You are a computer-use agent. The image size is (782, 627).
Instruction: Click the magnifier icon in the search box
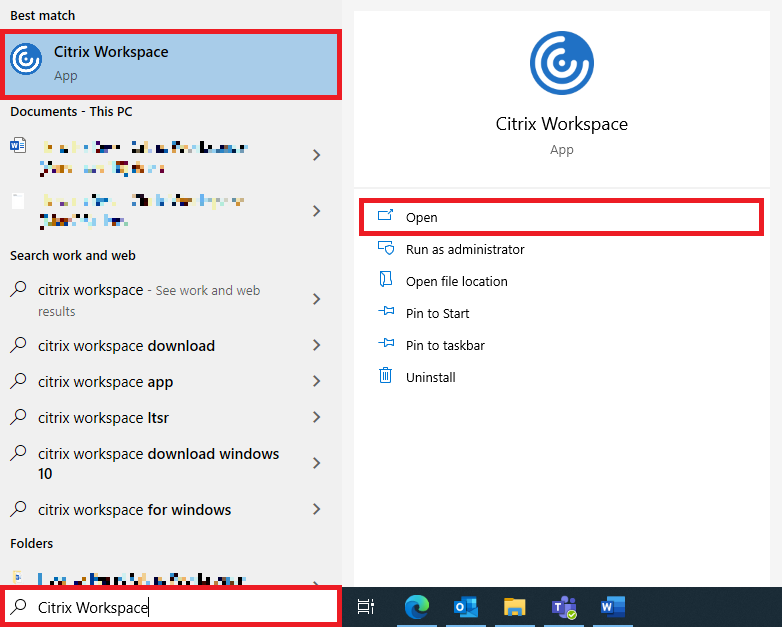[x=19, y=606]
